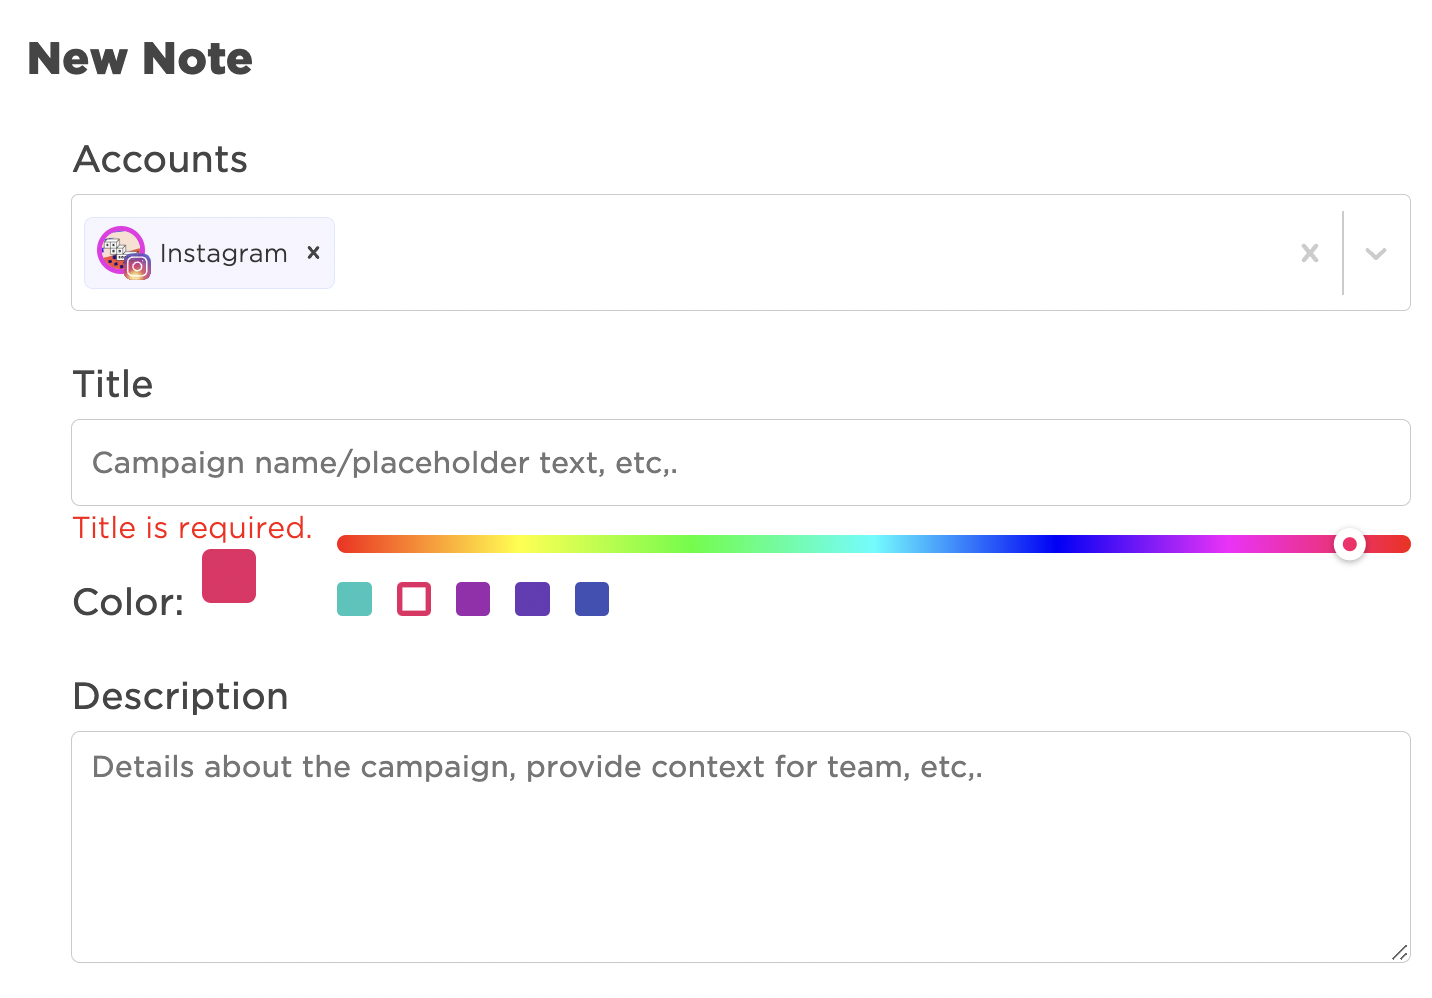This screenshot has width=1432, height=998.
Task: Click the Instagram account avatar icon
Action: click(123, 253)
